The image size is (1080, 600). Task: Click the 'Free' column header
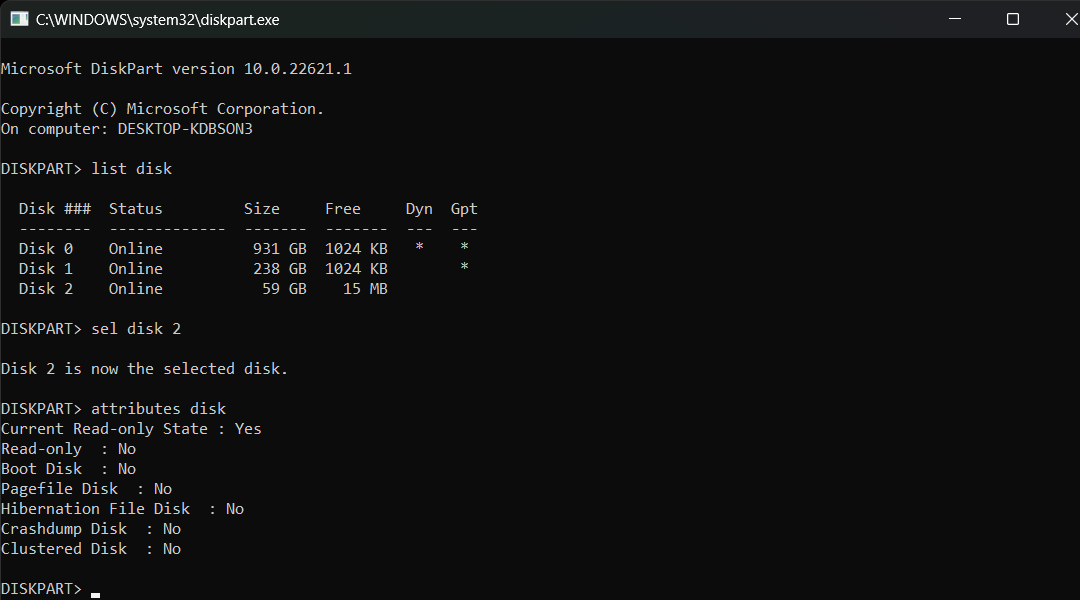tap(343, 209)
